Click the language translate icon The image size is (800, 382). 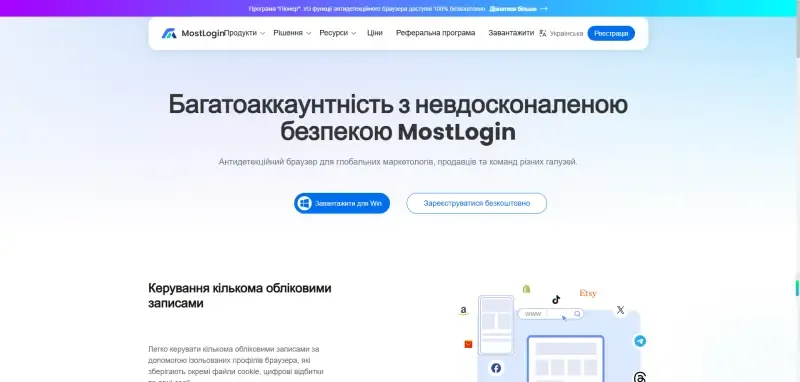pos(543,33)
